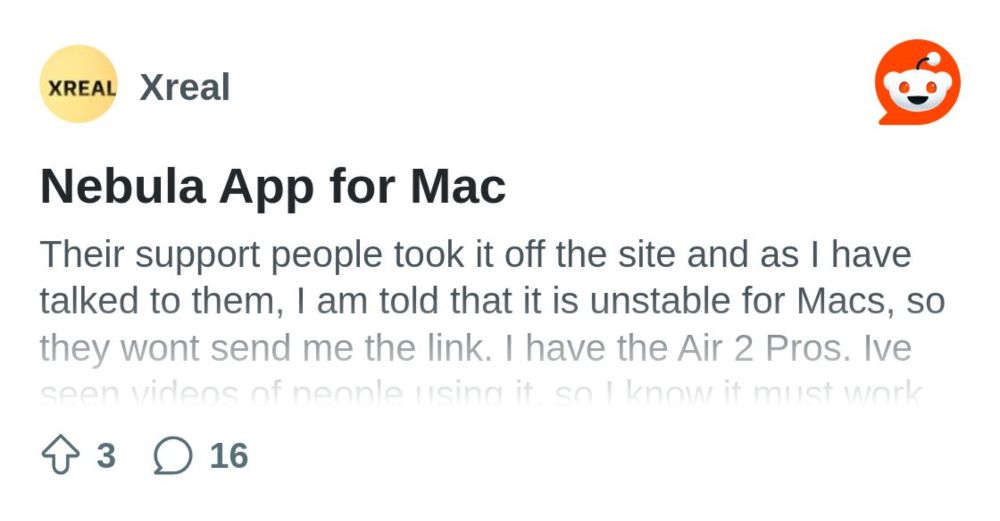
Task: Click the upvote arrow icon
Action: pos(61,455)
